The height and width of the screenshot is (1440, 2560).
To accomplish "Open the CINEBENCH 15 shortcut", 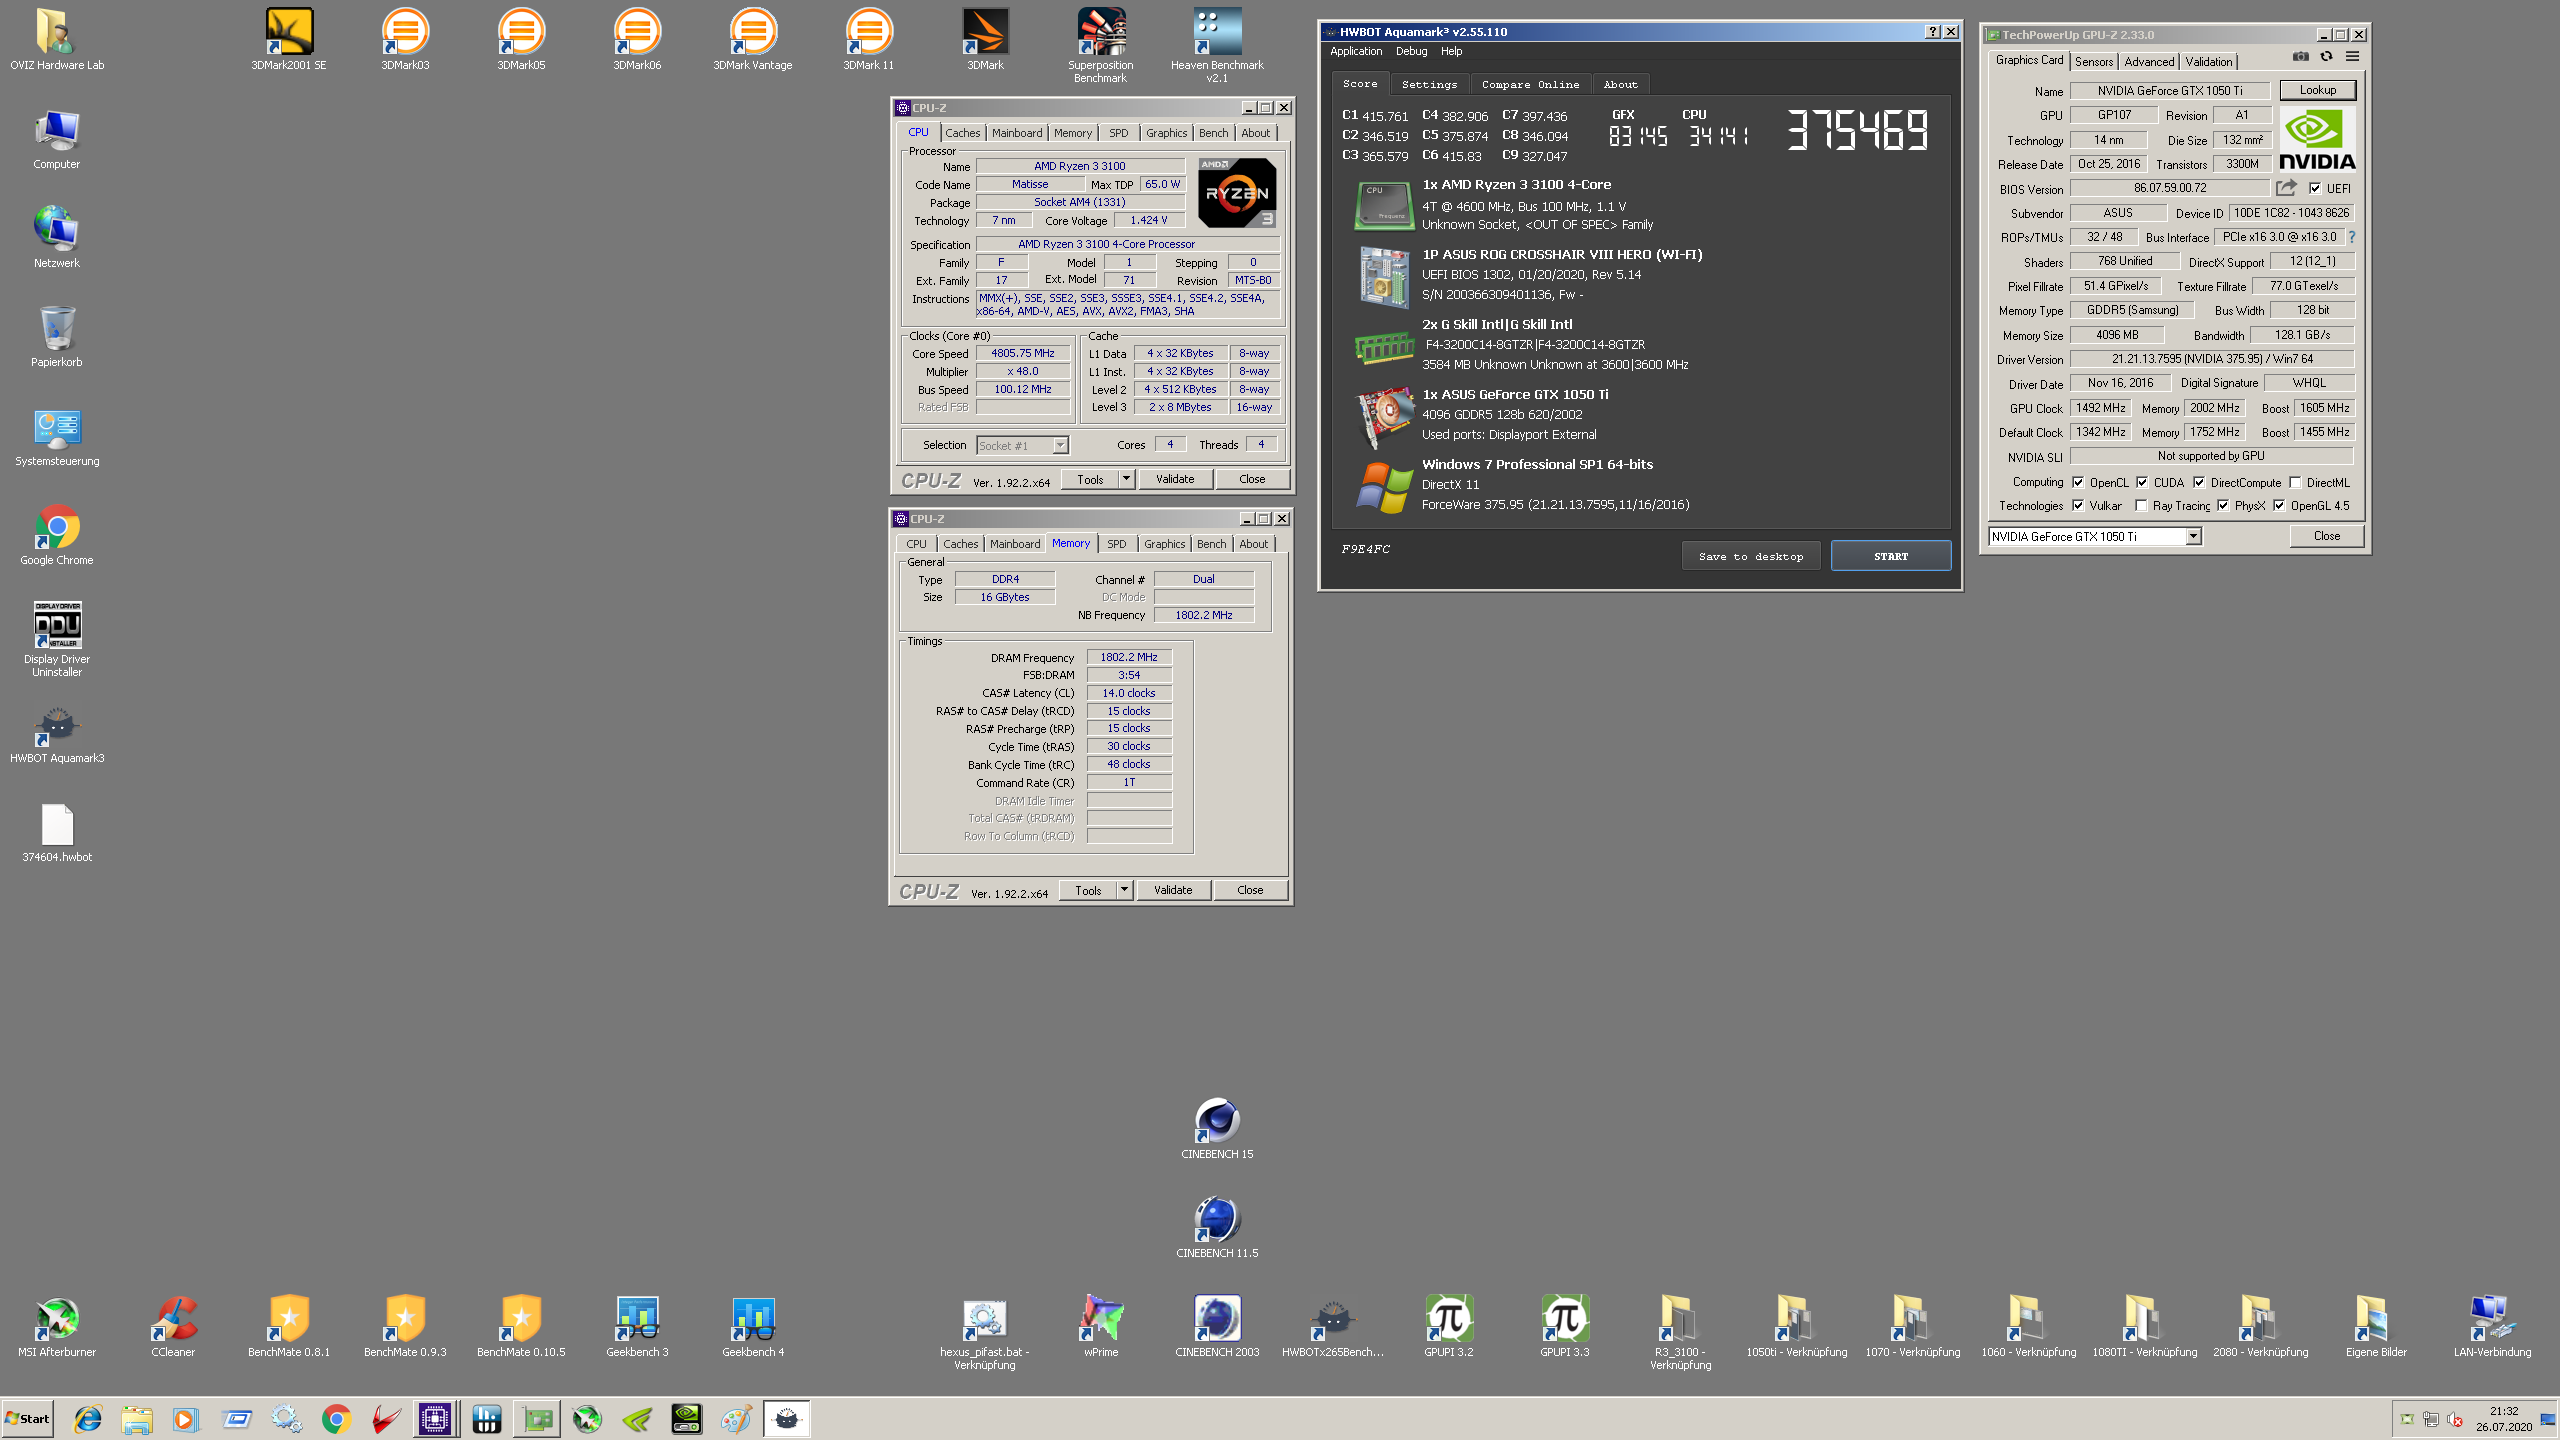I will 1217,1129.
